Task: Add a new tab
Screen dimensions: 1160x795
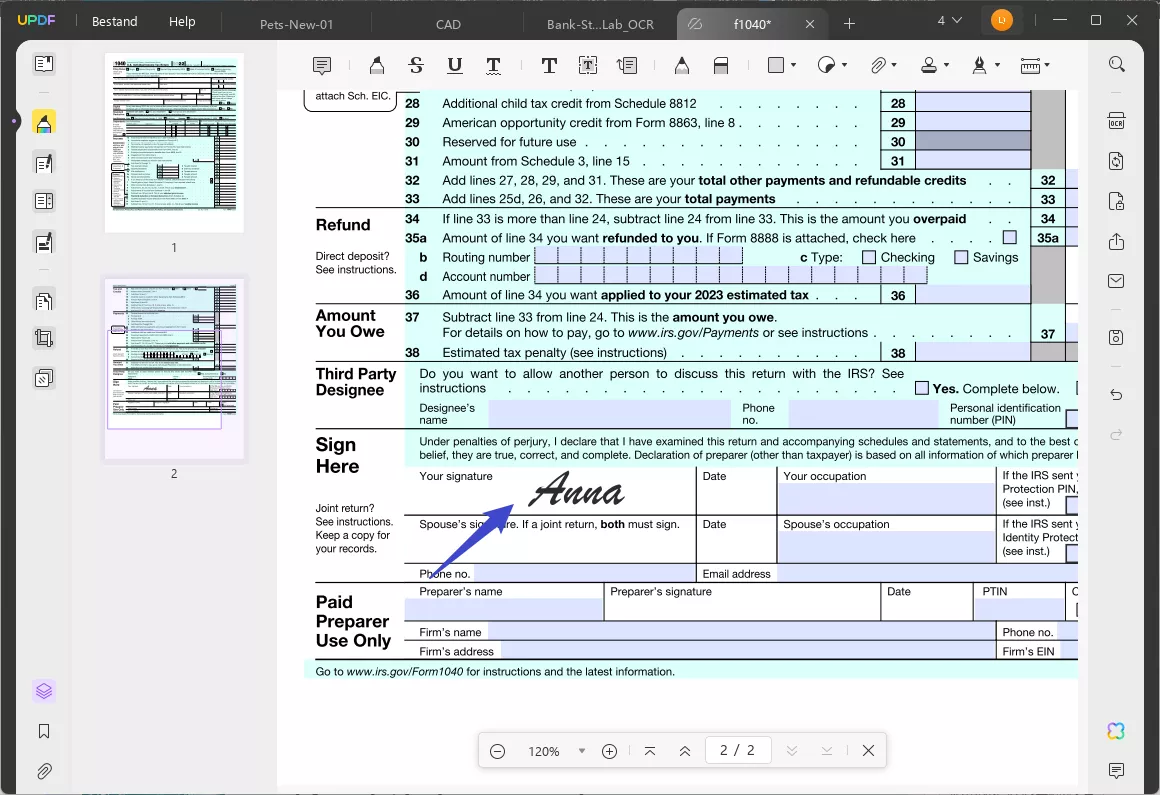Action: click(x=849, y=24)
